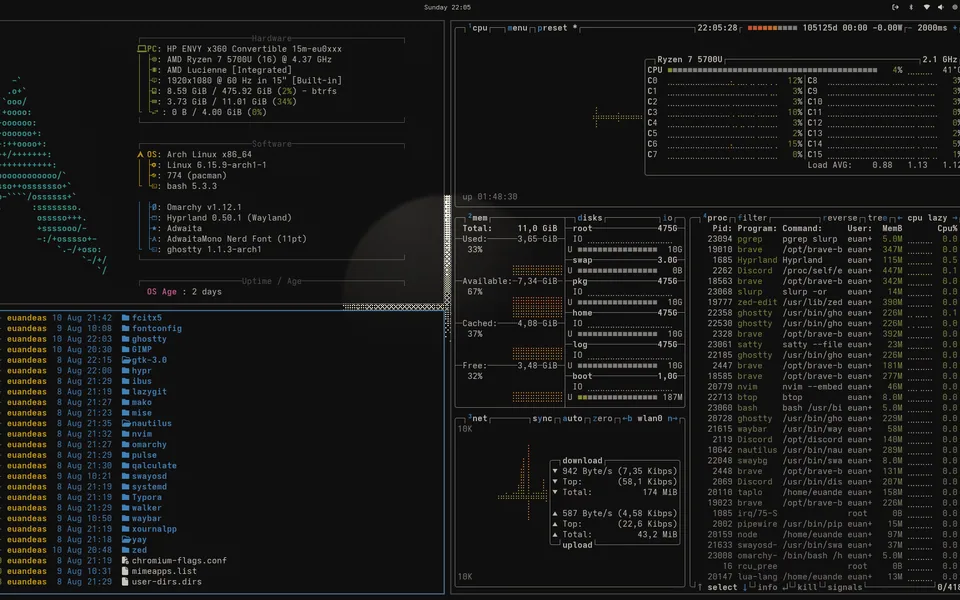Click the user-dirs.dirs file icon
The height and width of the screenshot is (600, 960).
coord(125,581)
